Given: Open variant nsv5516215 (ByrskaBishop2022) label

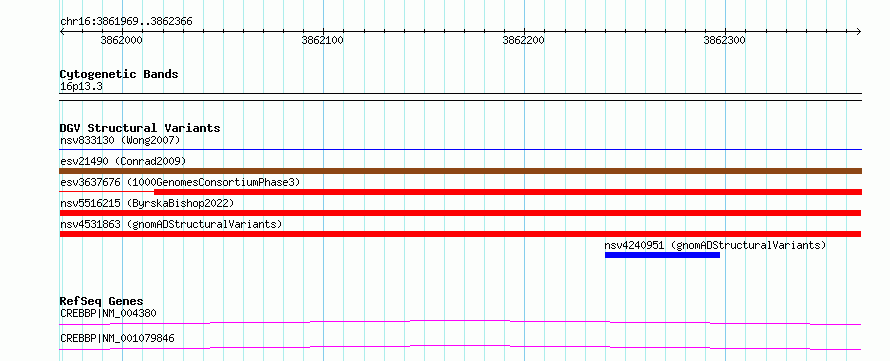Looking at the screenshot, I should 147,203.
